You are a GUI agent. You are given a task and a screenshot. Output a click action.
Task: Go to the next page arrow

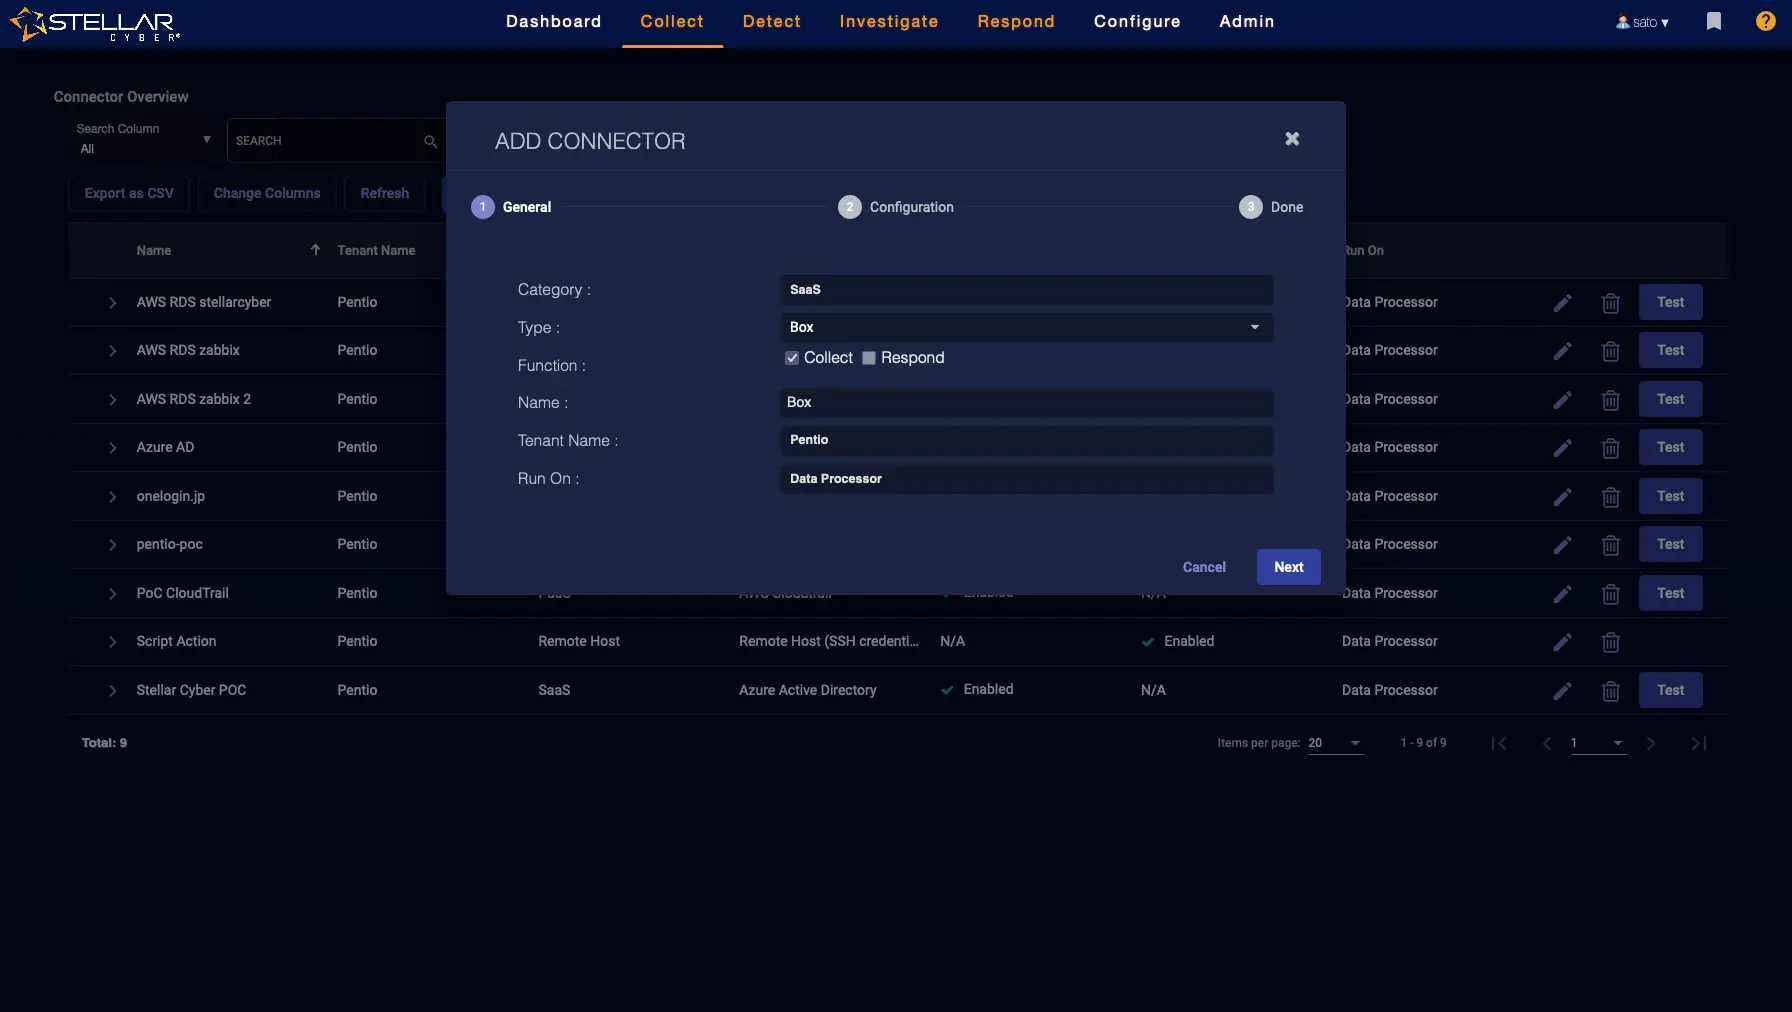pyautogui.click(x=1651, y=743)
